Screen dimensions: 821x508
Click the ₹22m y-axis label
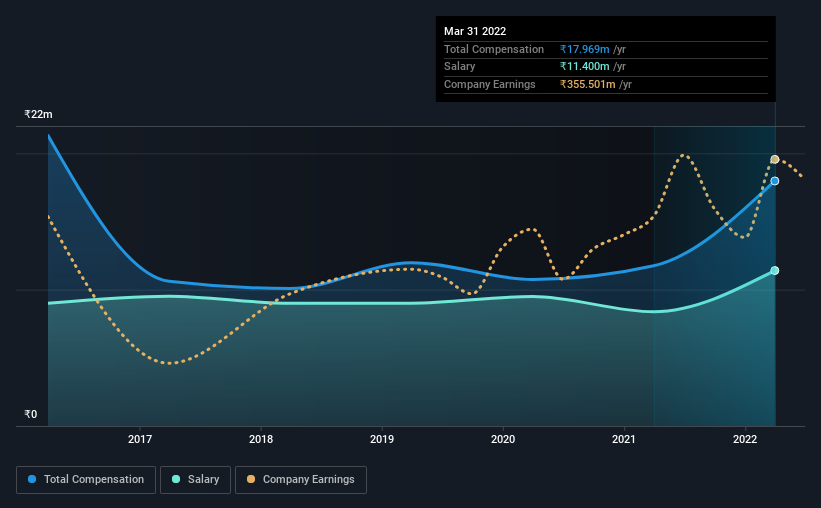pos(38,114)
